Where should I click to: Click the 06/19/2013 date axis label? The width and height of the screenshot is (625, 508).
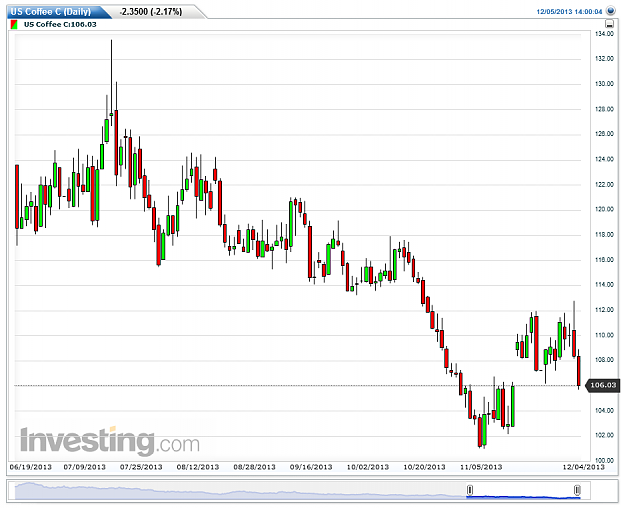coord(31,467)
